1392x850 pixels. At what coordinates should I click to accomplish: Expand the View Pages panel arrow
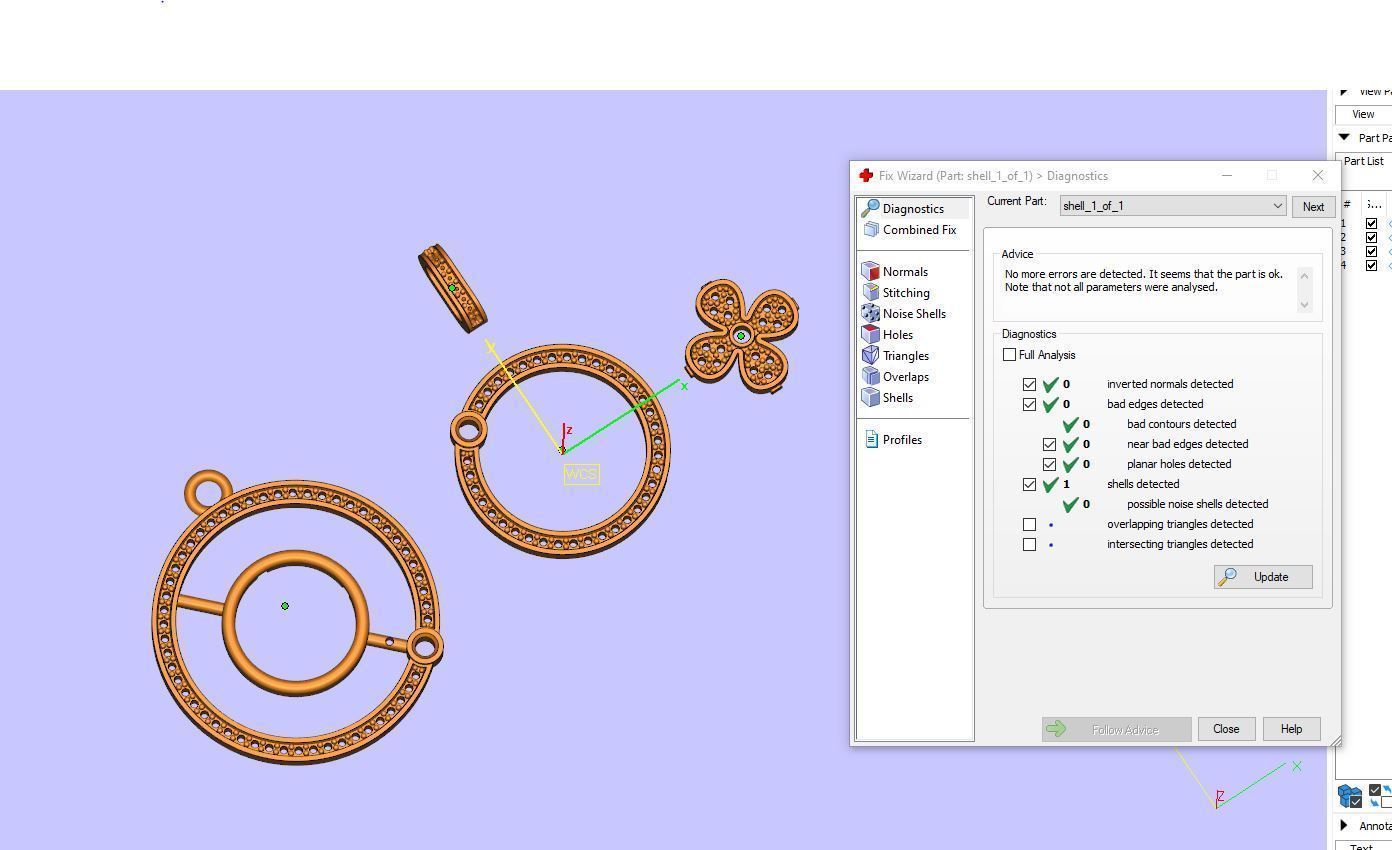point(1344,92)
